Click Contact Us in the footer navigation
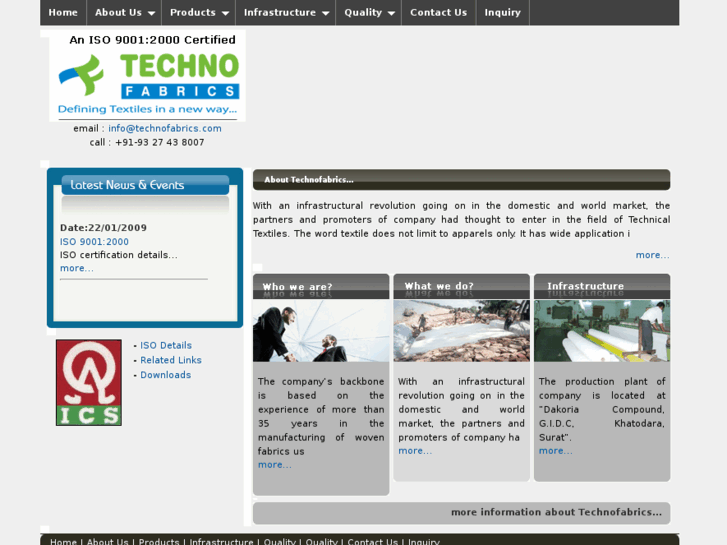727x545 pixels. pos(372,541)
